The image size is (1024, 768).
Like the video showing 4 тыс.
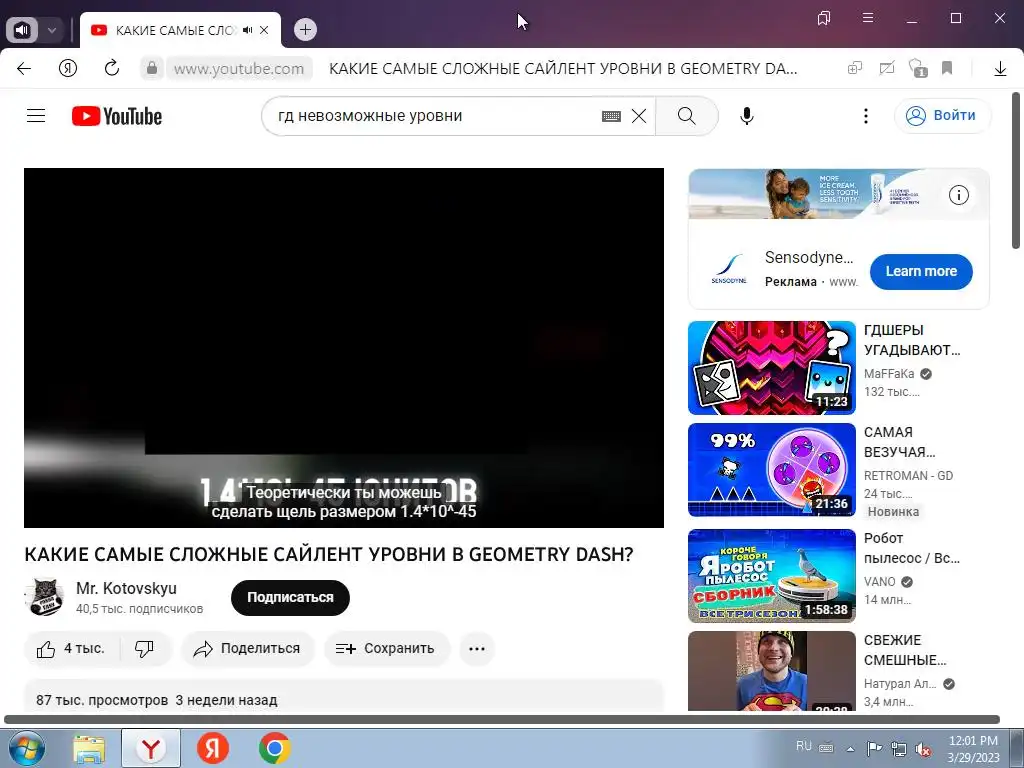tap(72, 648)
